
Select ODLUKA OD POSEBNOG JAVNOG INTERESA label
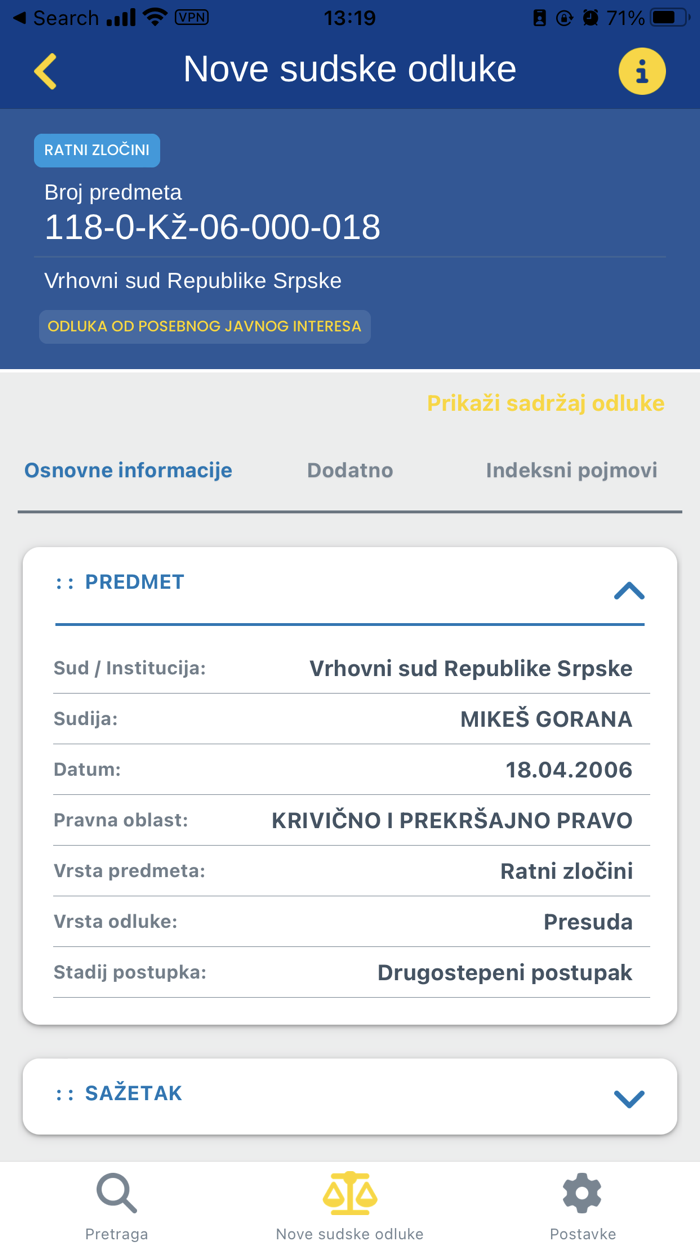(204, 326)
